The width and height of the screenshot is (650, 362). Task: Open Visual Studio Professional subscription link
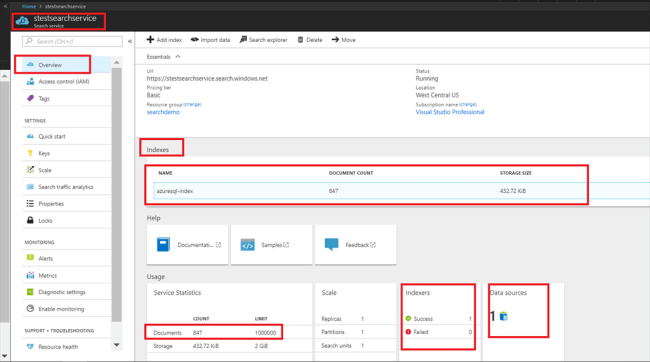[x=450, y=112]
